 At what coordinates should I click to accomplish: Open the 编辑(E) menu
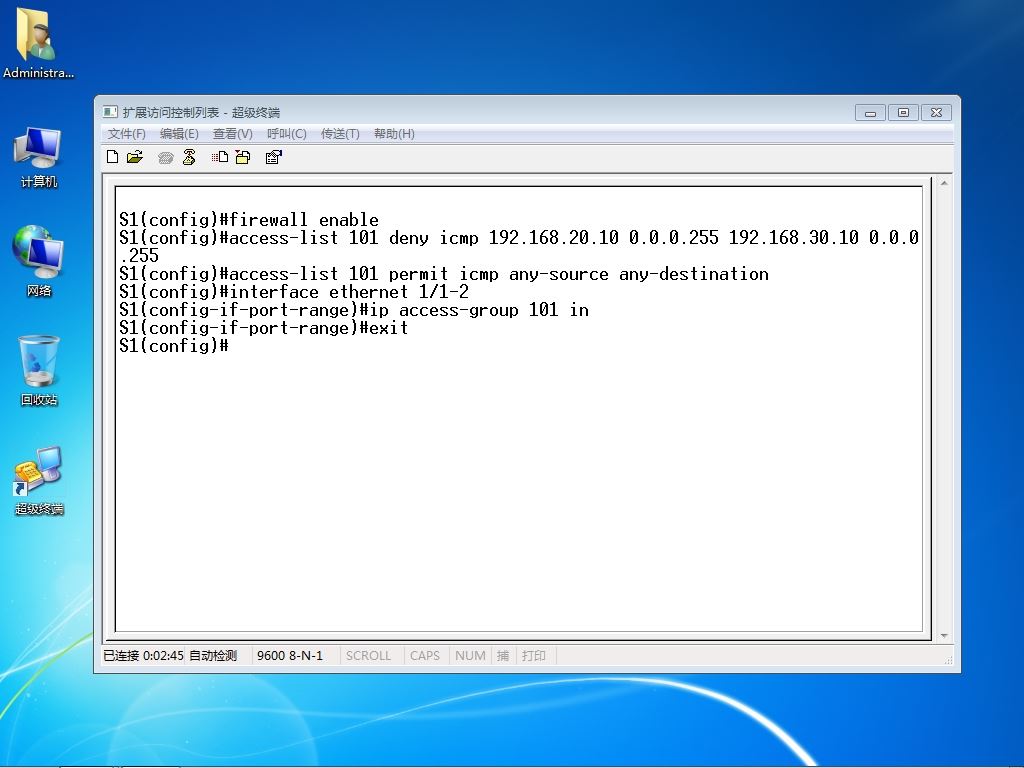(x=179, y=134)
